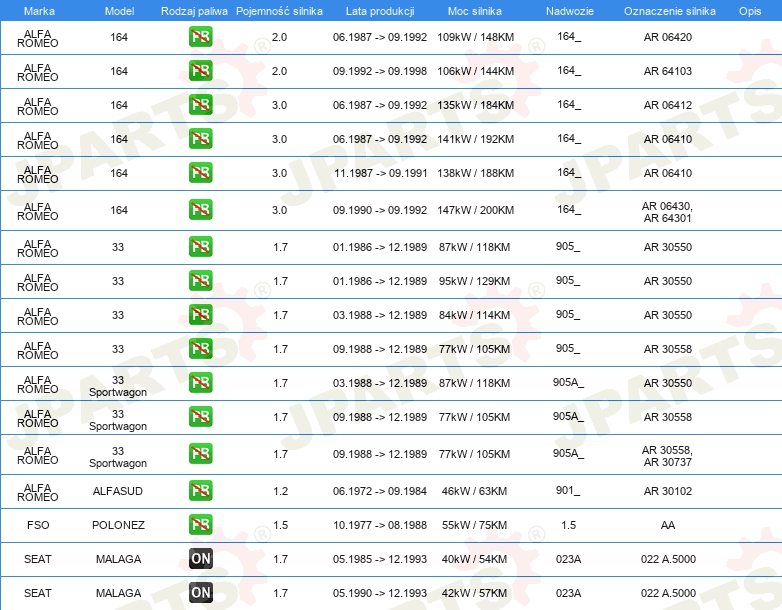Select date range 09.1992 -> 09.1998

click(380, 71)
